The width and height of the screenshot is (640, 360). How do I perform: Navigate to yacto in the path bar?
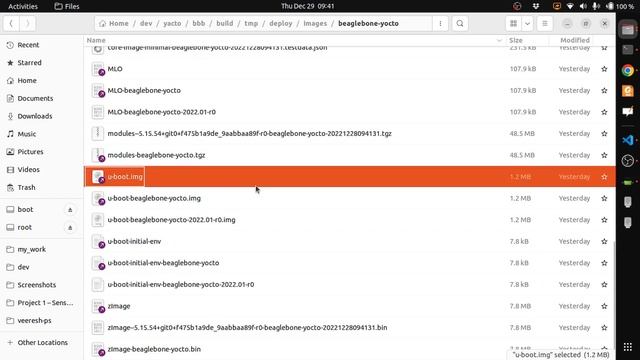[172, 23]
